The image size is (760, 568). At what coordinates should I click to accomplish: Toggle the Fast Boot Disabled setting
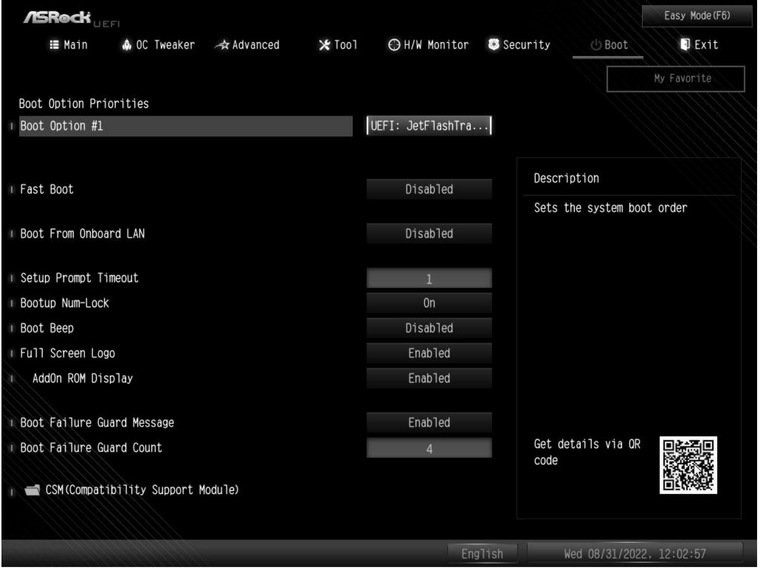(x=429, y=189)
